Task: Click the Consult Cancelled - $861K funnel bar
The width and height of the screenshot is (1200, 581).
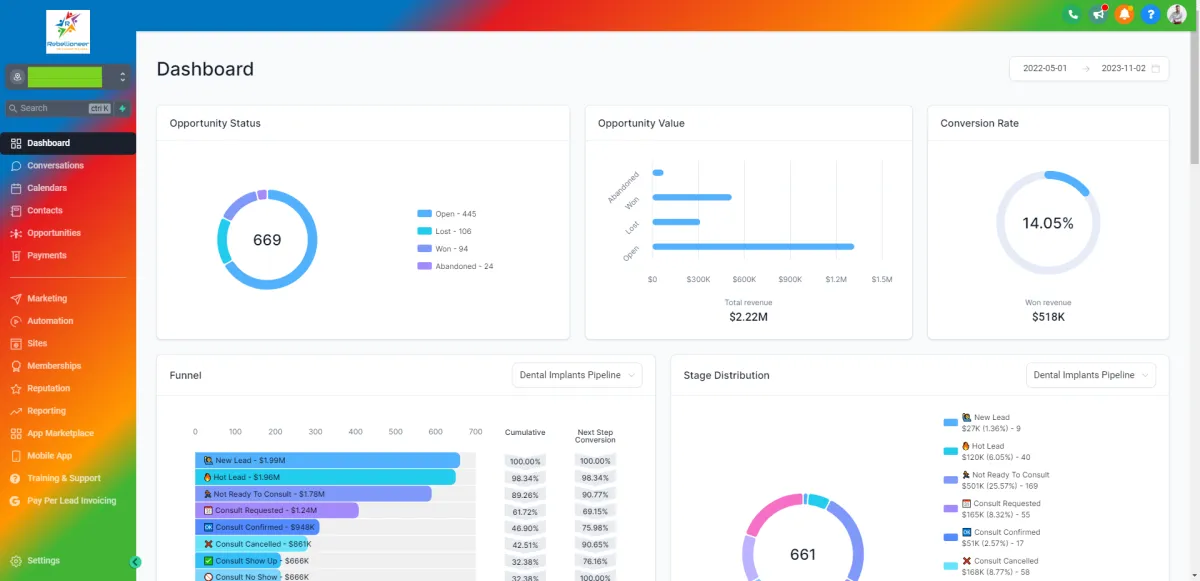Action: (x=251, y=544)
